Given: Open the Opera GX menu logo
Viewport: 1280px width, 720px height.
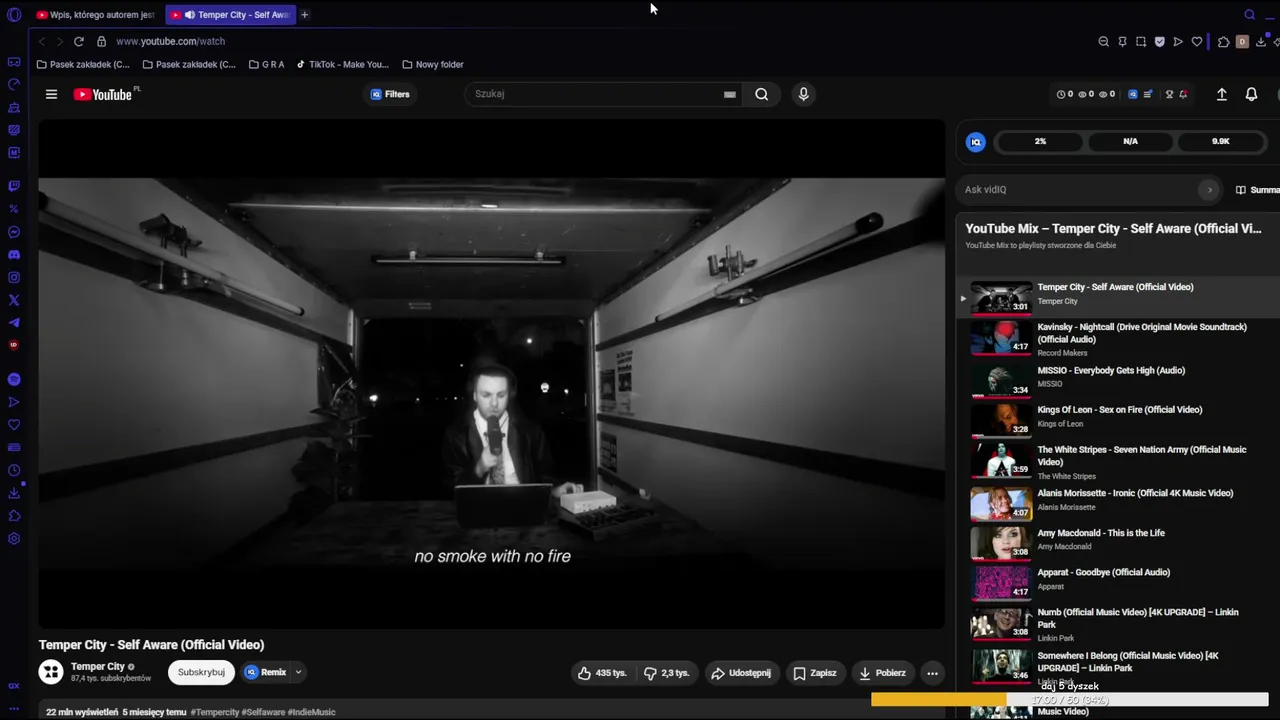Looking at the screenshot, I should 14,15.
